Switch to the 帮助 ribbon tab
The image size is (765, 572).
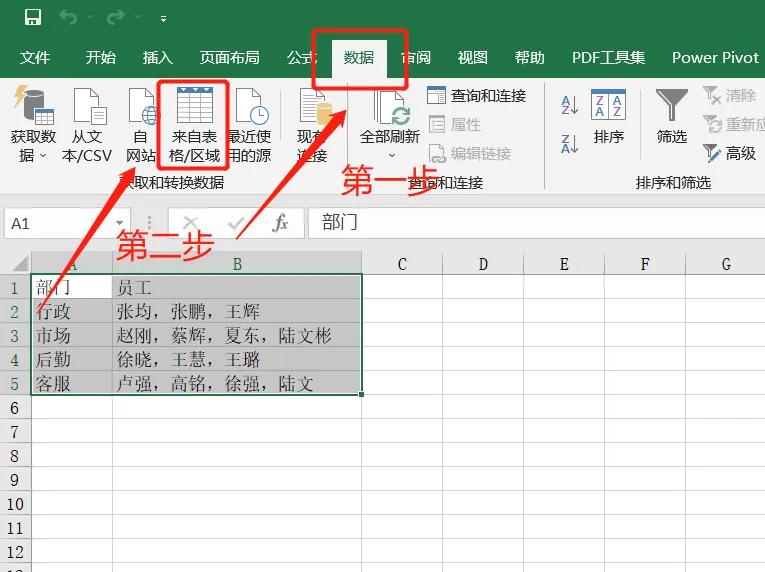click(x=529, y=58)
